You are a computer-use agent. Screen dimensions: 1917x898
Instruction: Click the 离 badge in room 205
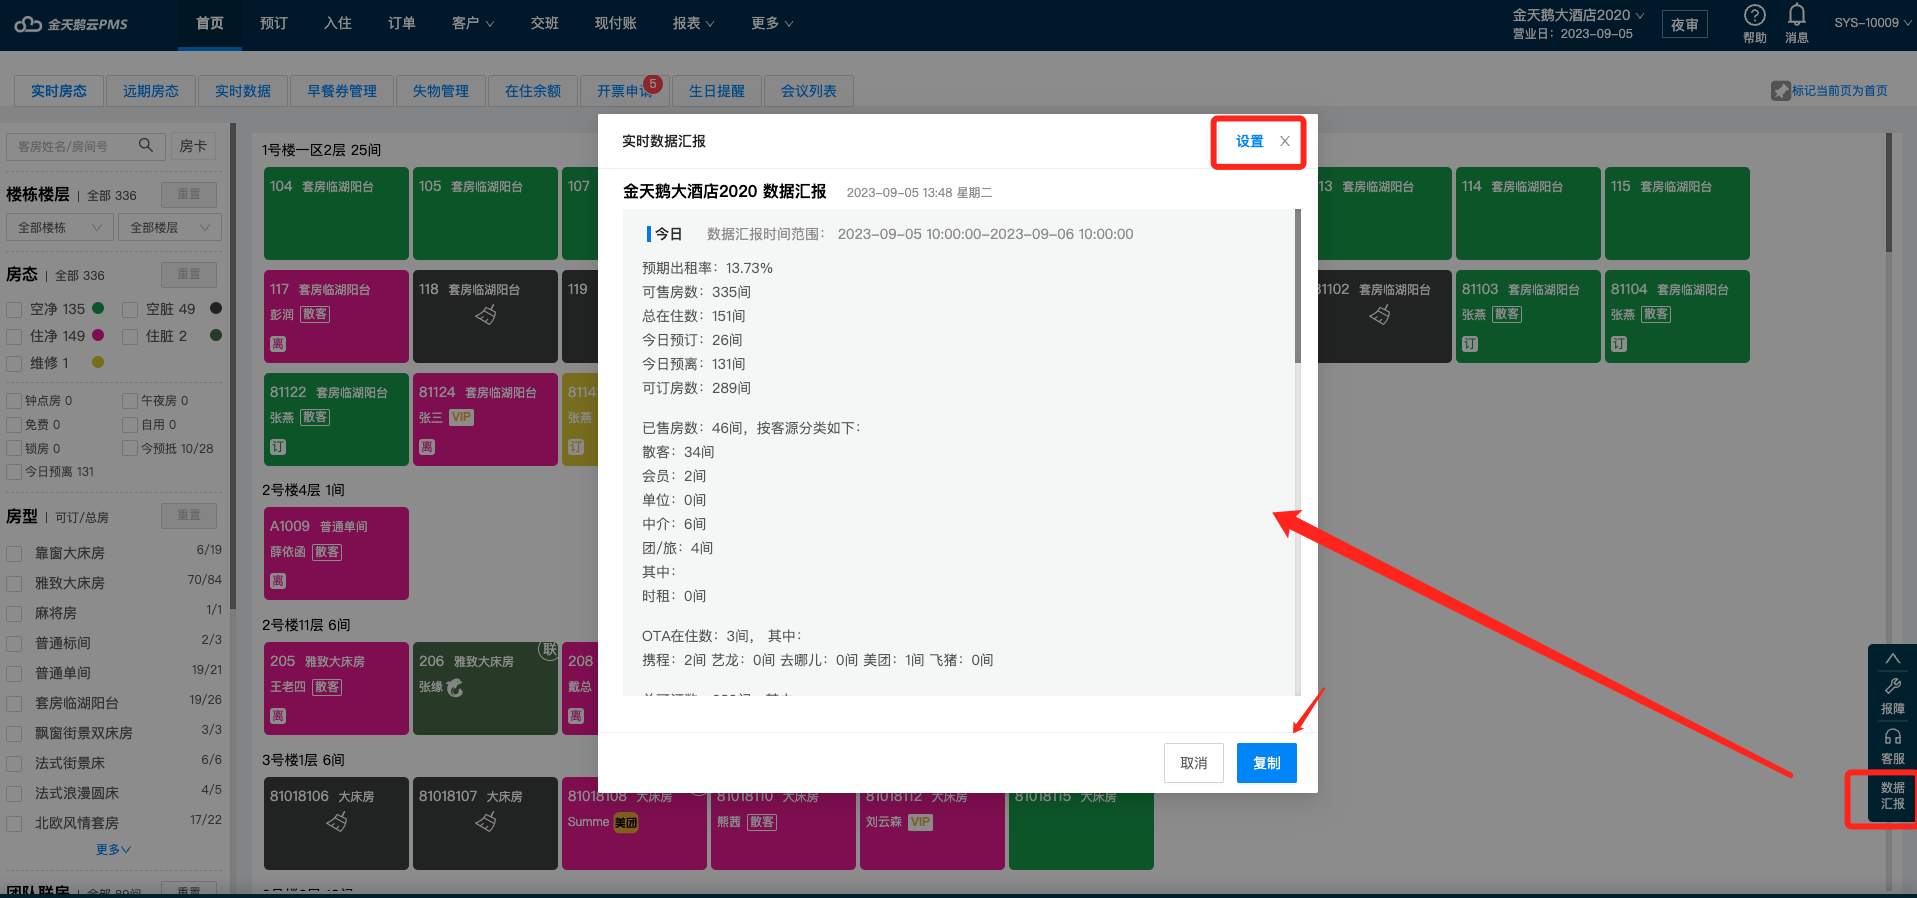pyautogui.click(x=278, y=716)
